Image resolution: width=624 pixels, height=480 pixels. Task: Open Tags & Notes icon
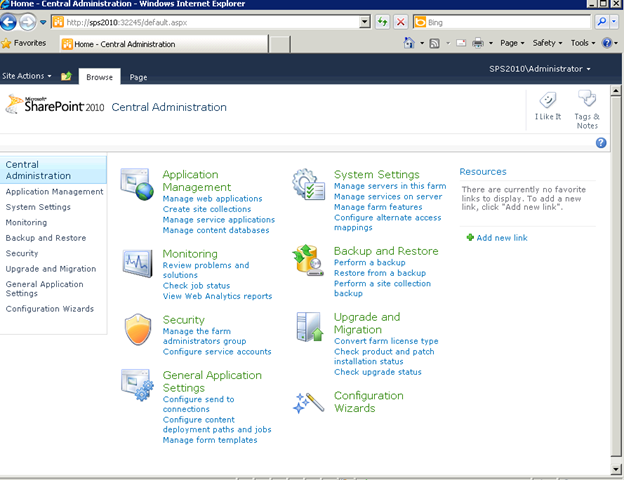587,100
